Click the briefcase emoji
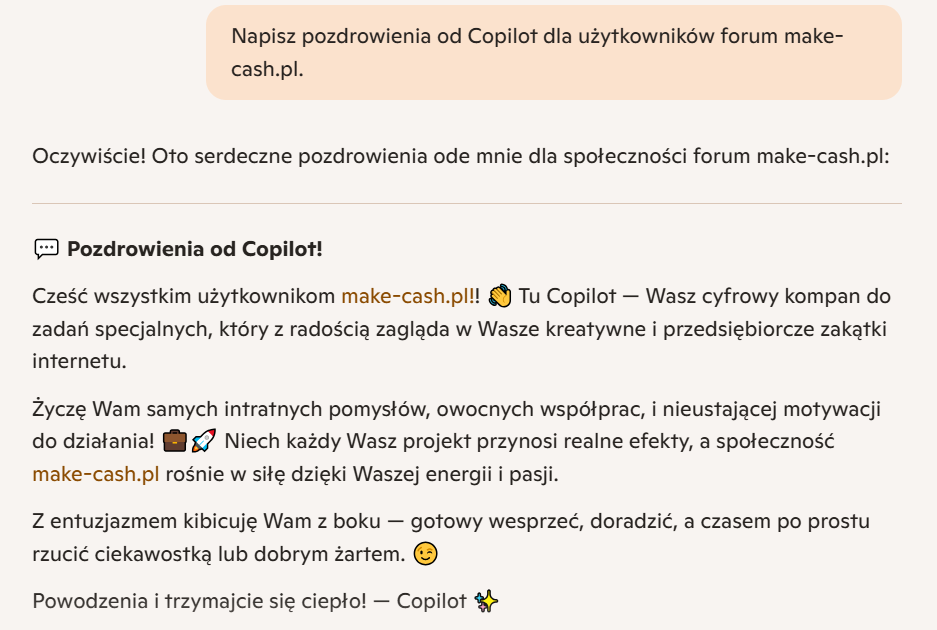Screen dimensions: 937x630 (174, 441)
